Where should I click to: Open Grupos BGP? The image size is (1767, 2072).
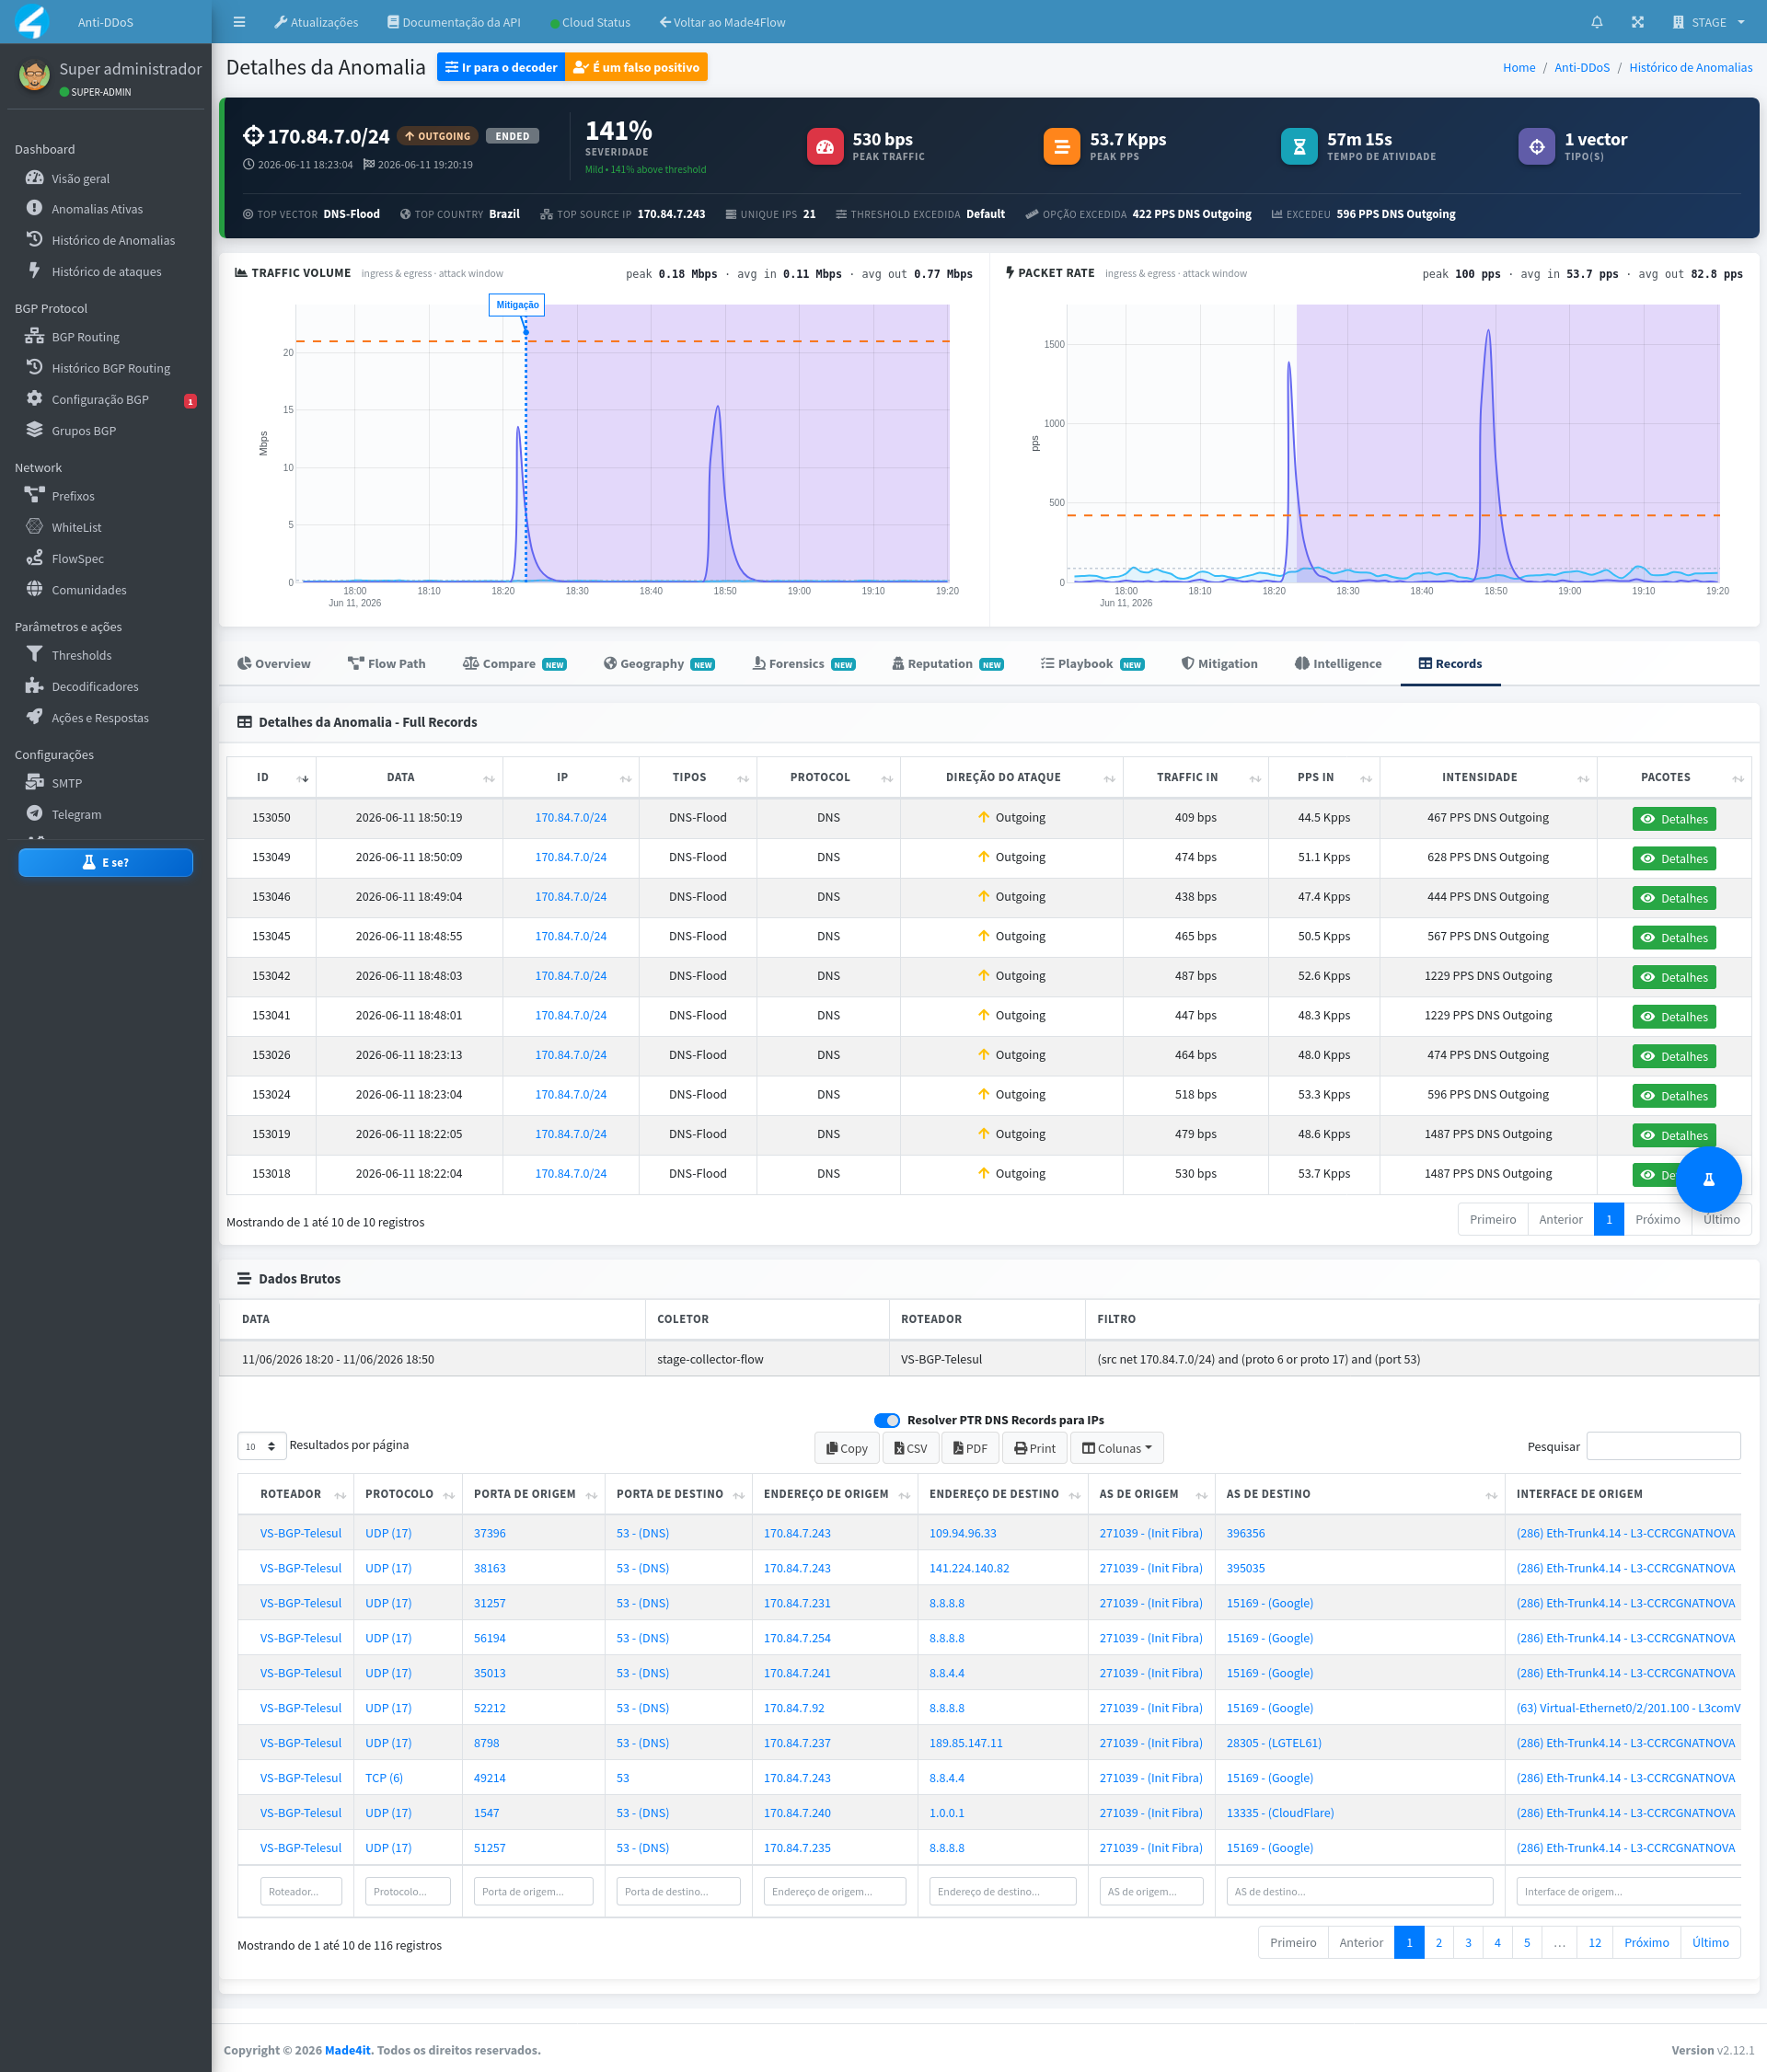point(83,430)
